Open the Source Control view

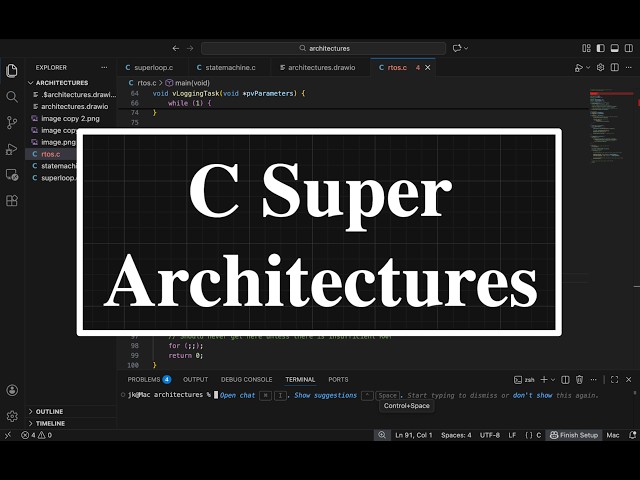click(x=12, y=122)
